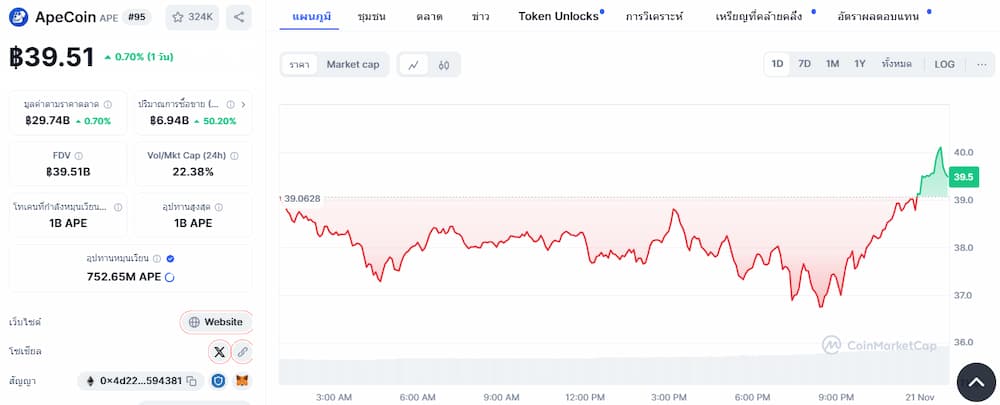Open info icon beside FDV
Viewport: 1000px width, 405px height.
click(78, 156)
